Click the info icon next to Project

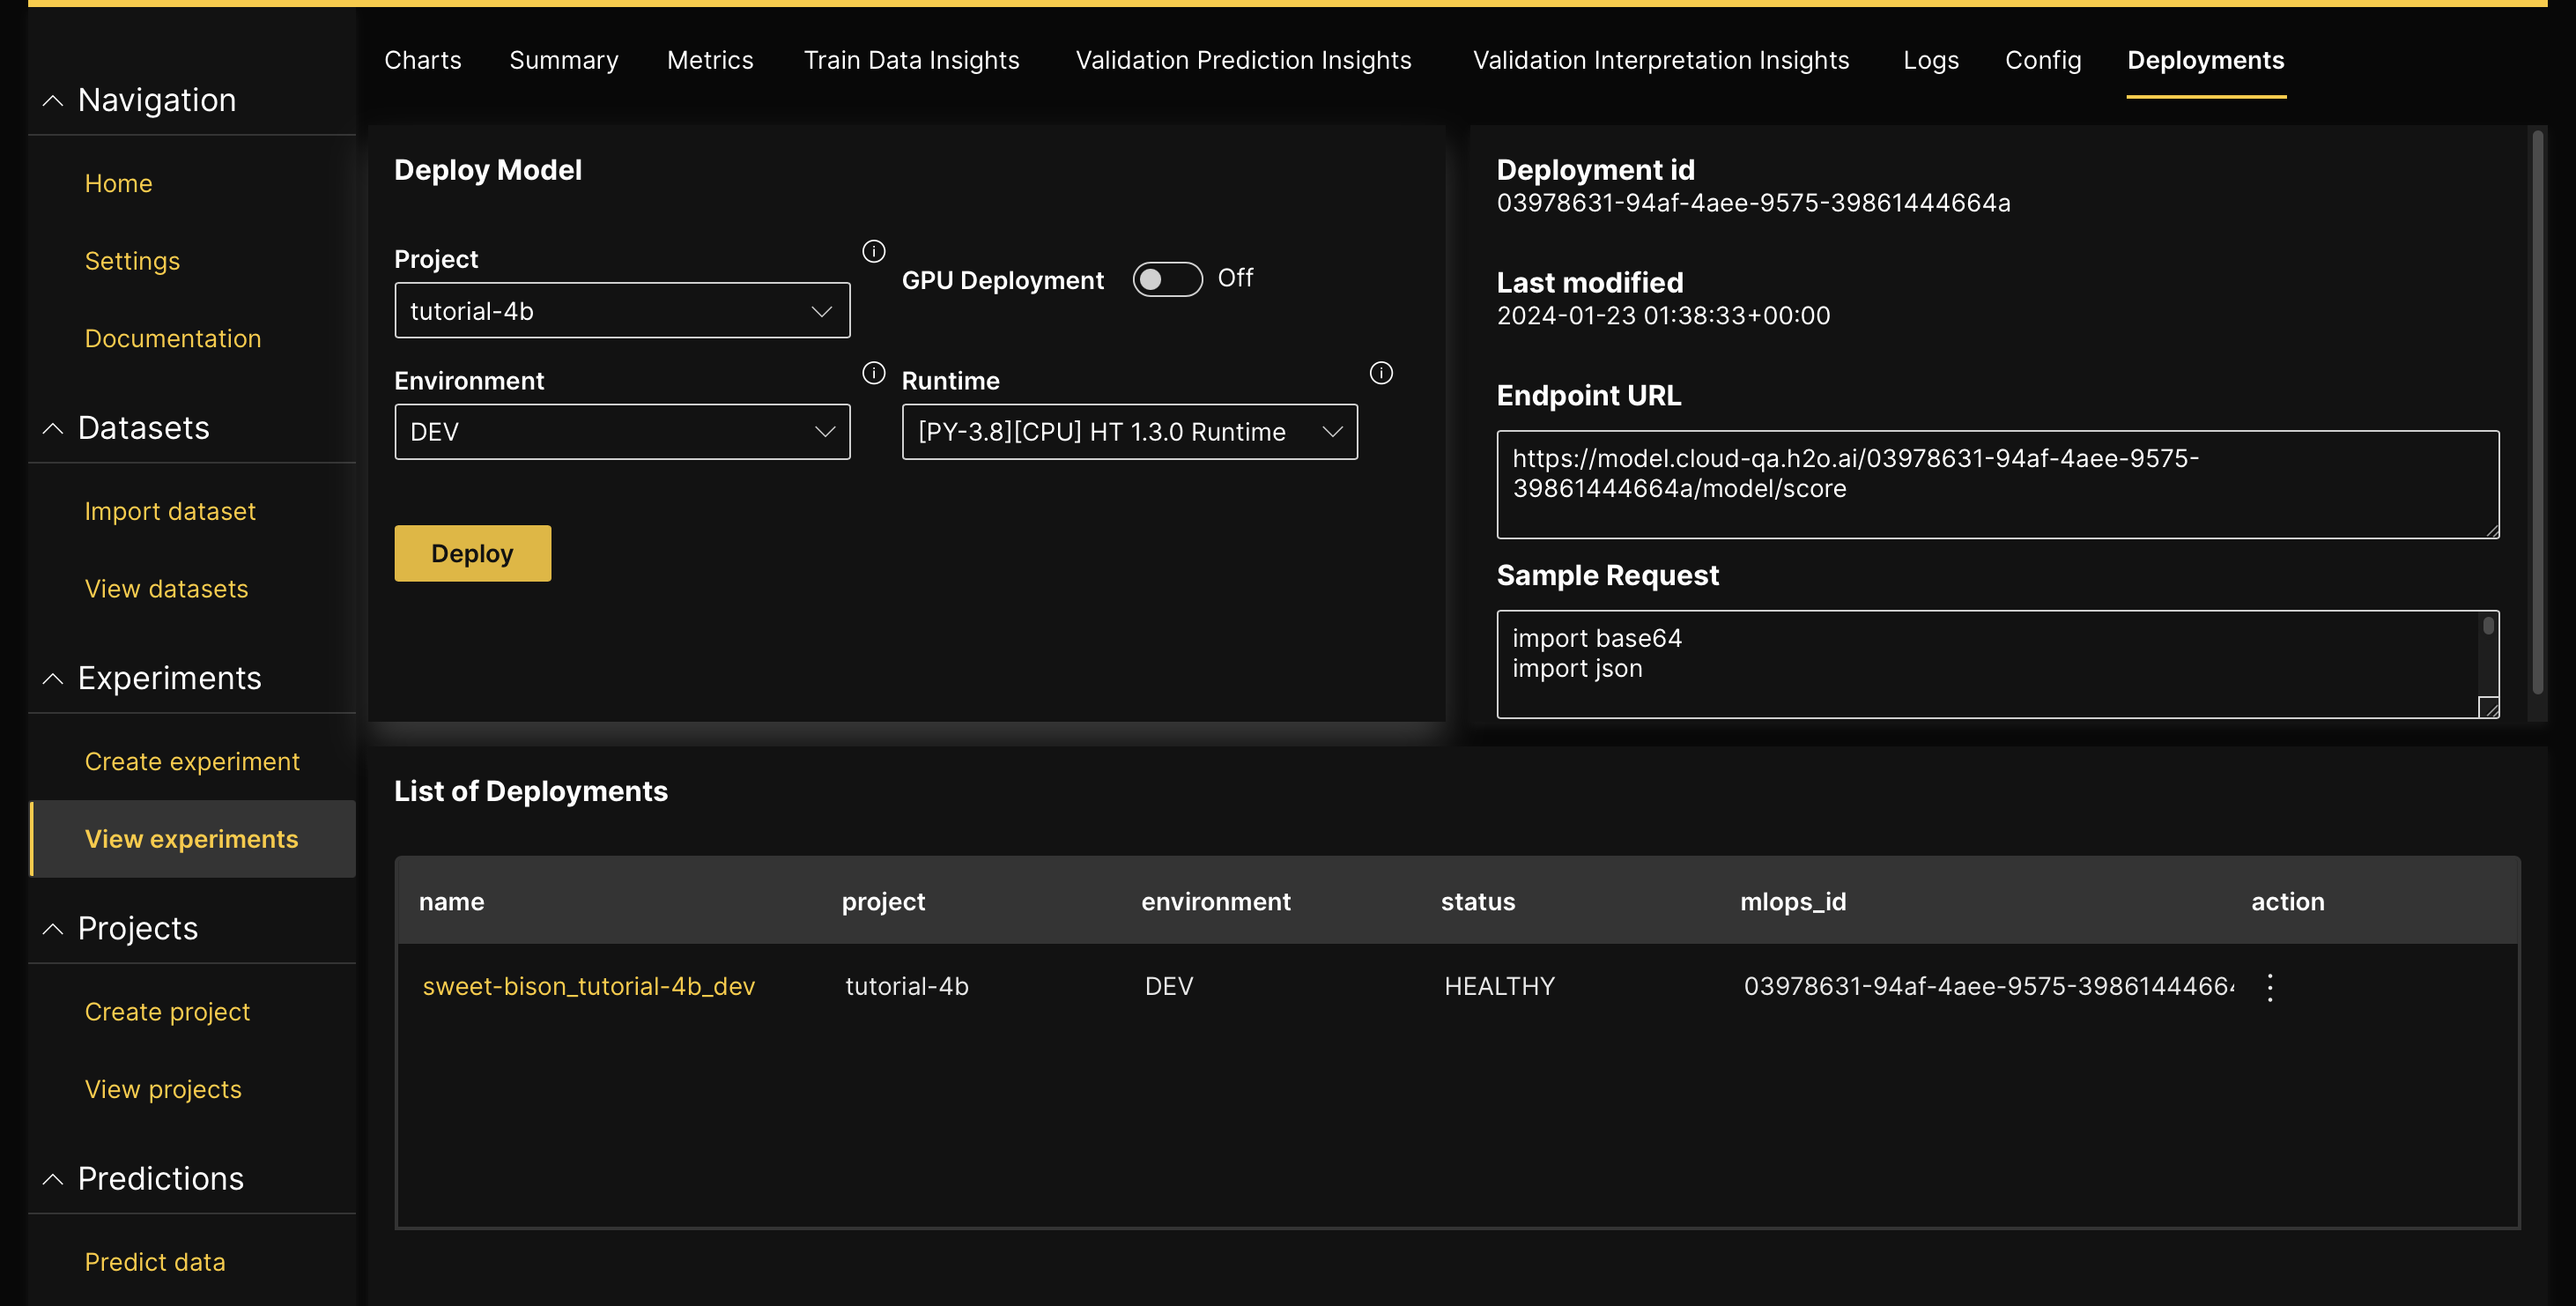872,251
